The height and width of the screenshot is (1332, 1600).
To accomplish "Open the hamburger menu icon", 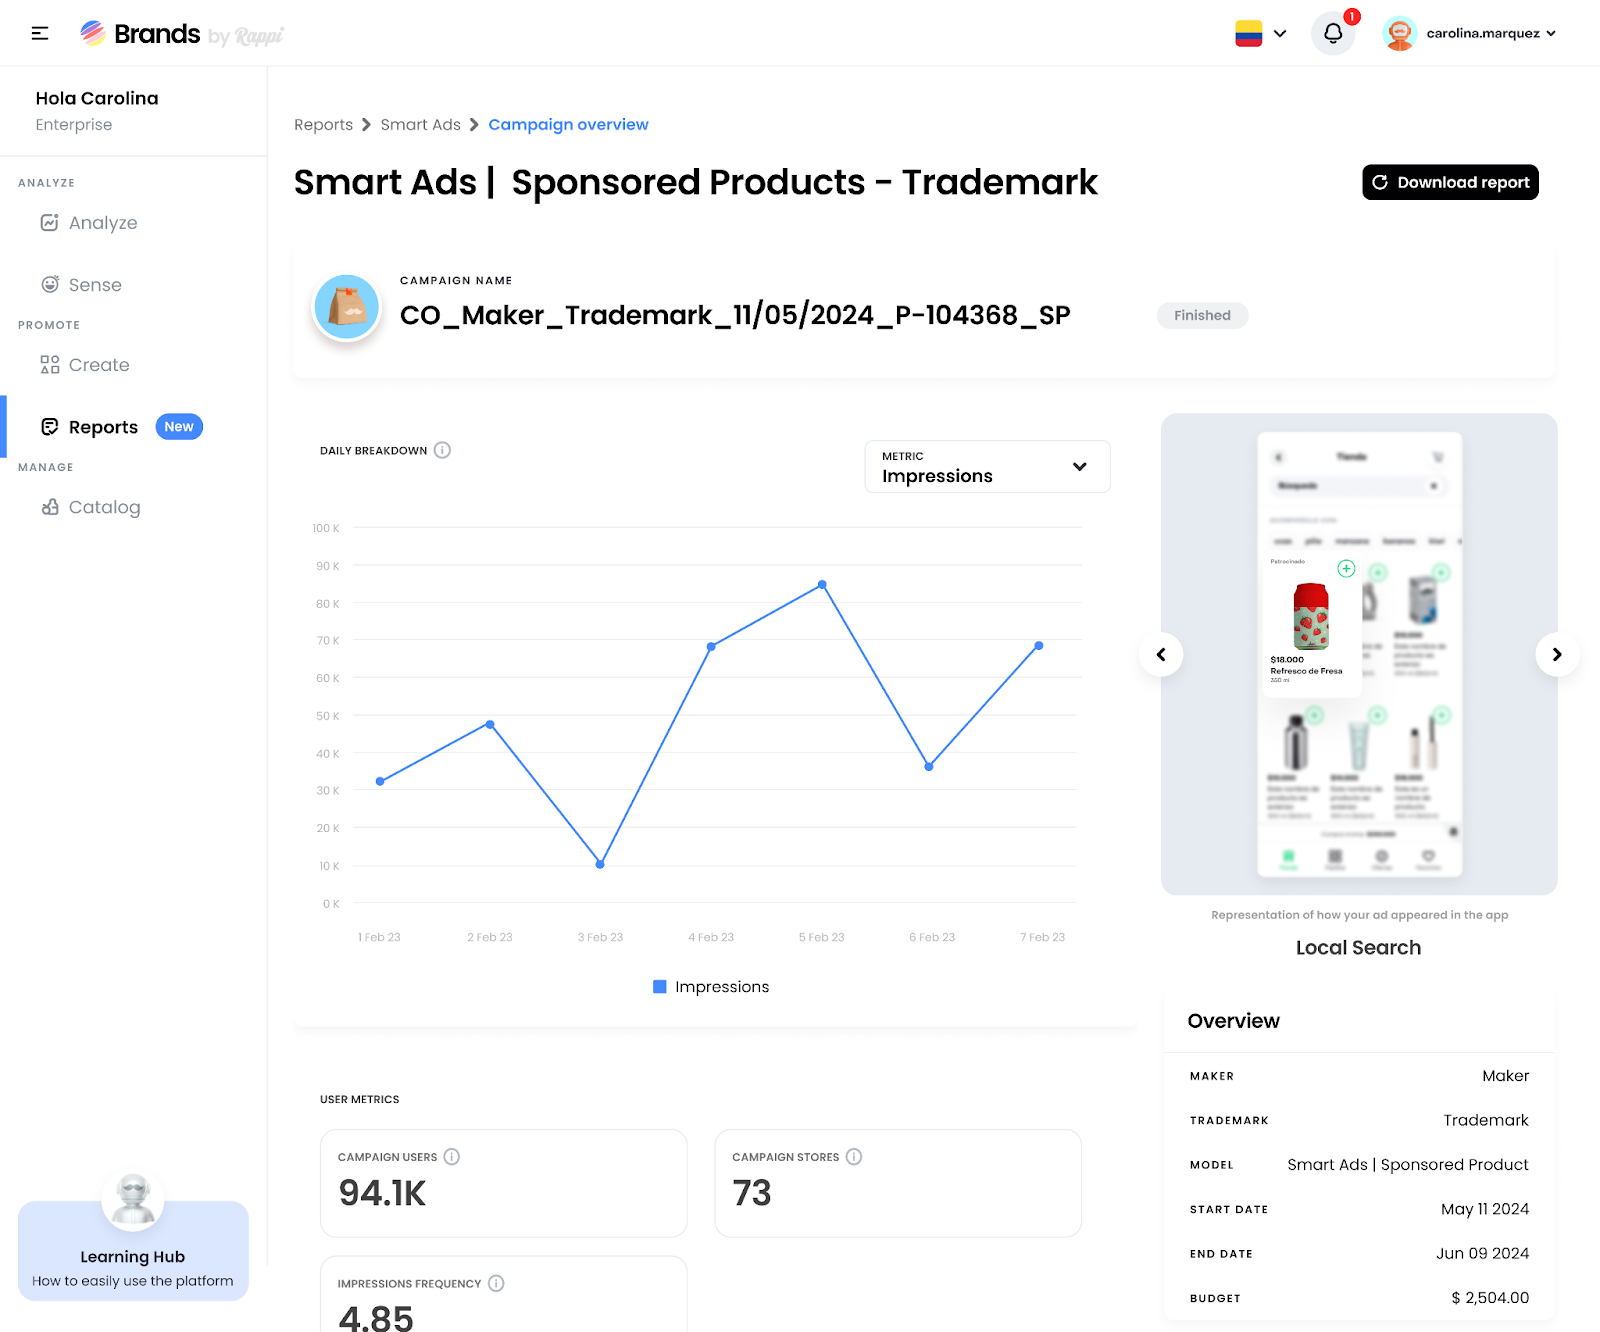I will (x=40, y=34).
